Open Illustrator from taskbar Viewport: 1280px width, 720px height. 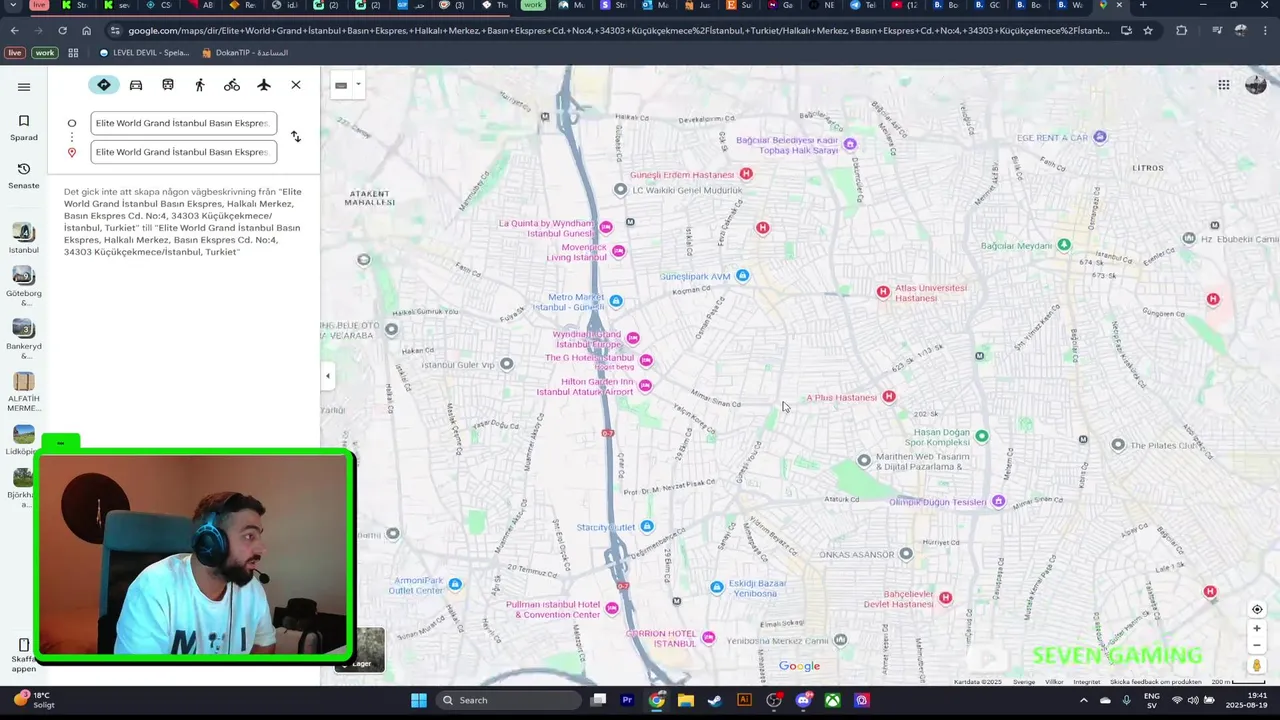(744, 700)
